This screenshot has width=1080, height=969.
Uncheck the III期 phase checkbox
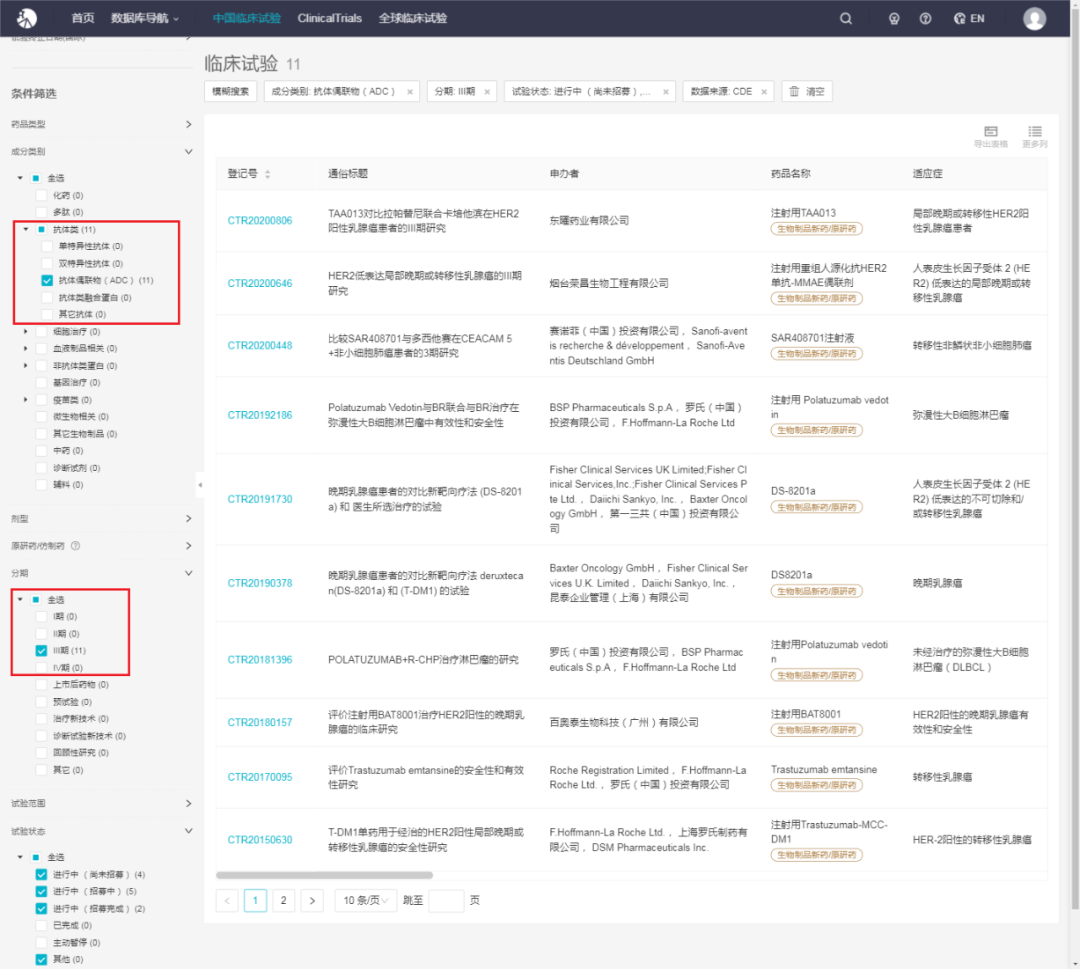(41, 650)
